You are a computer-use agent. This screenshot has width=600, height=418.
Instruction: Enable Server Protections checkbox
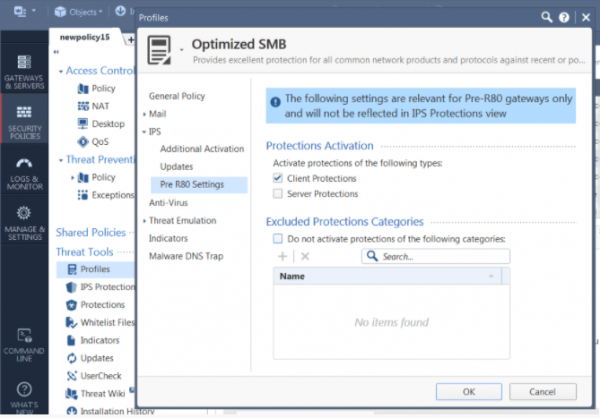279,193
